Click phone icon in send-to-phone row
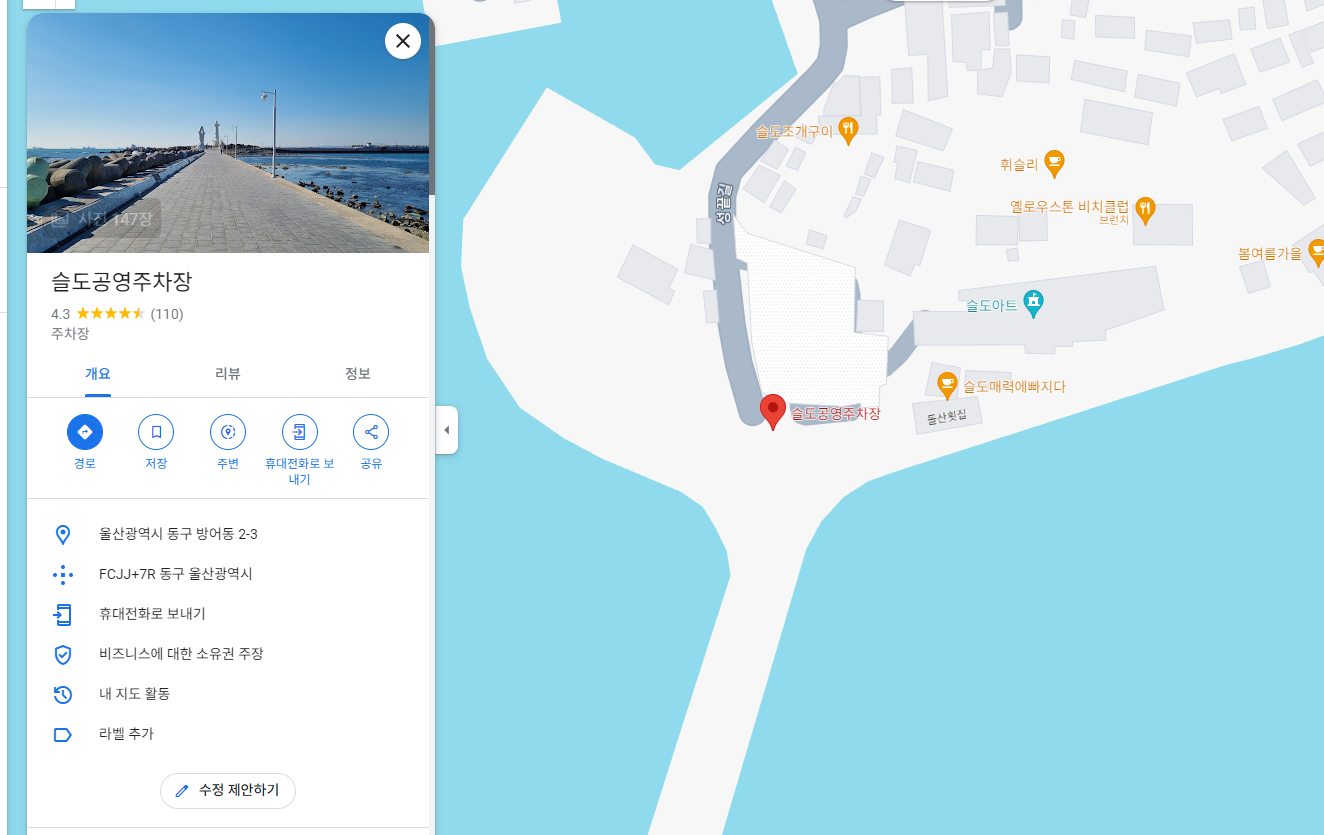Viewport: 1324px width, 835px height. (63, 614)
